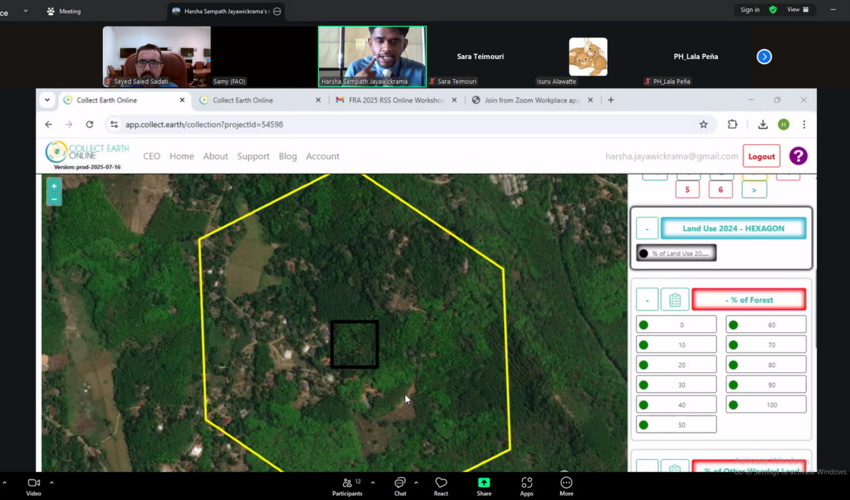Collapse the % of Forest question
The width and height of the screenshot is (850, 500).
tap(647, 300)
